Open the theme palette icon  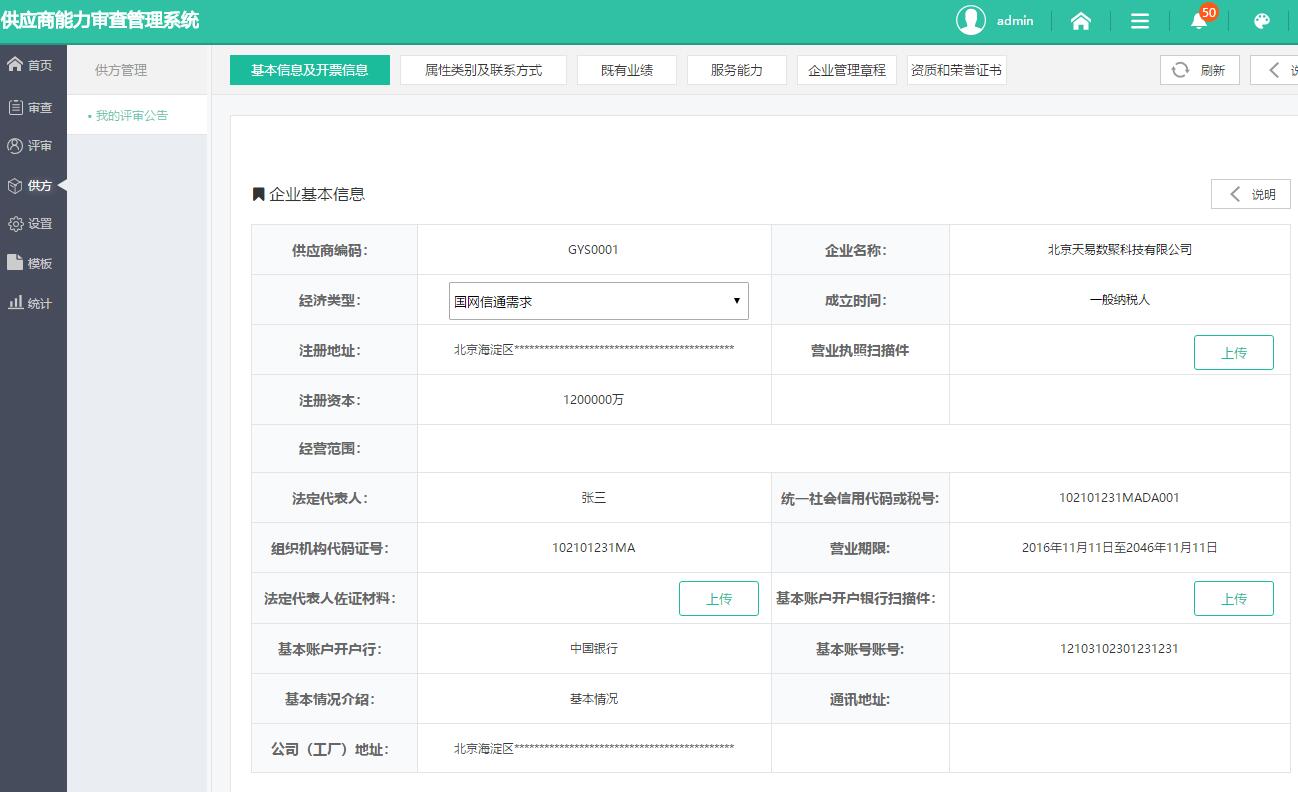(x=1261, y=21)
